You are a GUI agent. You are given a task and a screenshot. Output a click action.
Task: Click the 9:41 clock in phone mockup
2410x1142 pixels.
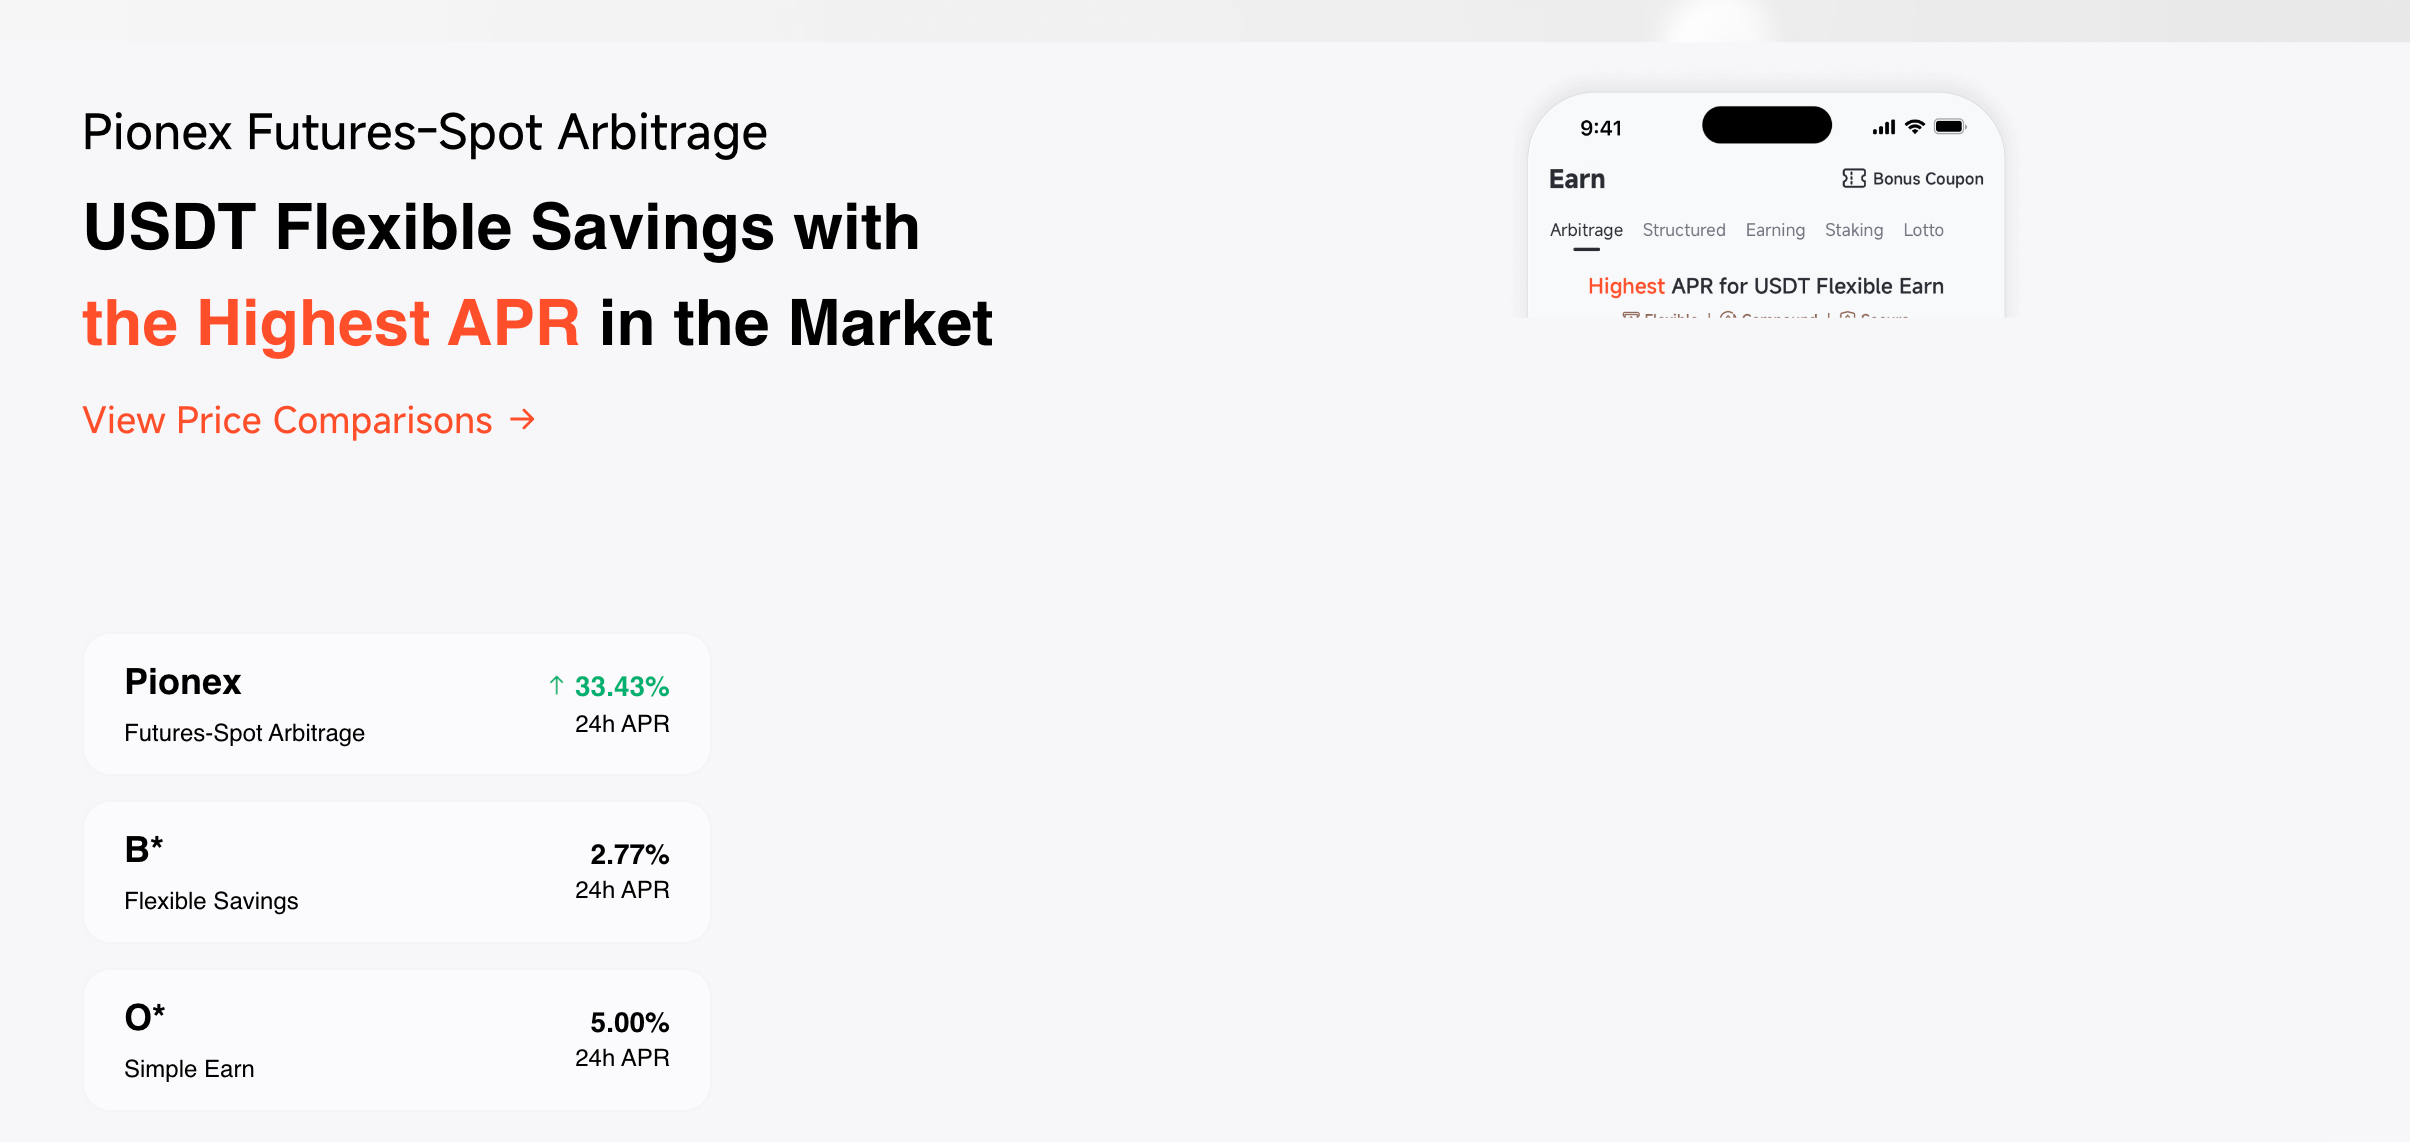tap(1601, 128)
